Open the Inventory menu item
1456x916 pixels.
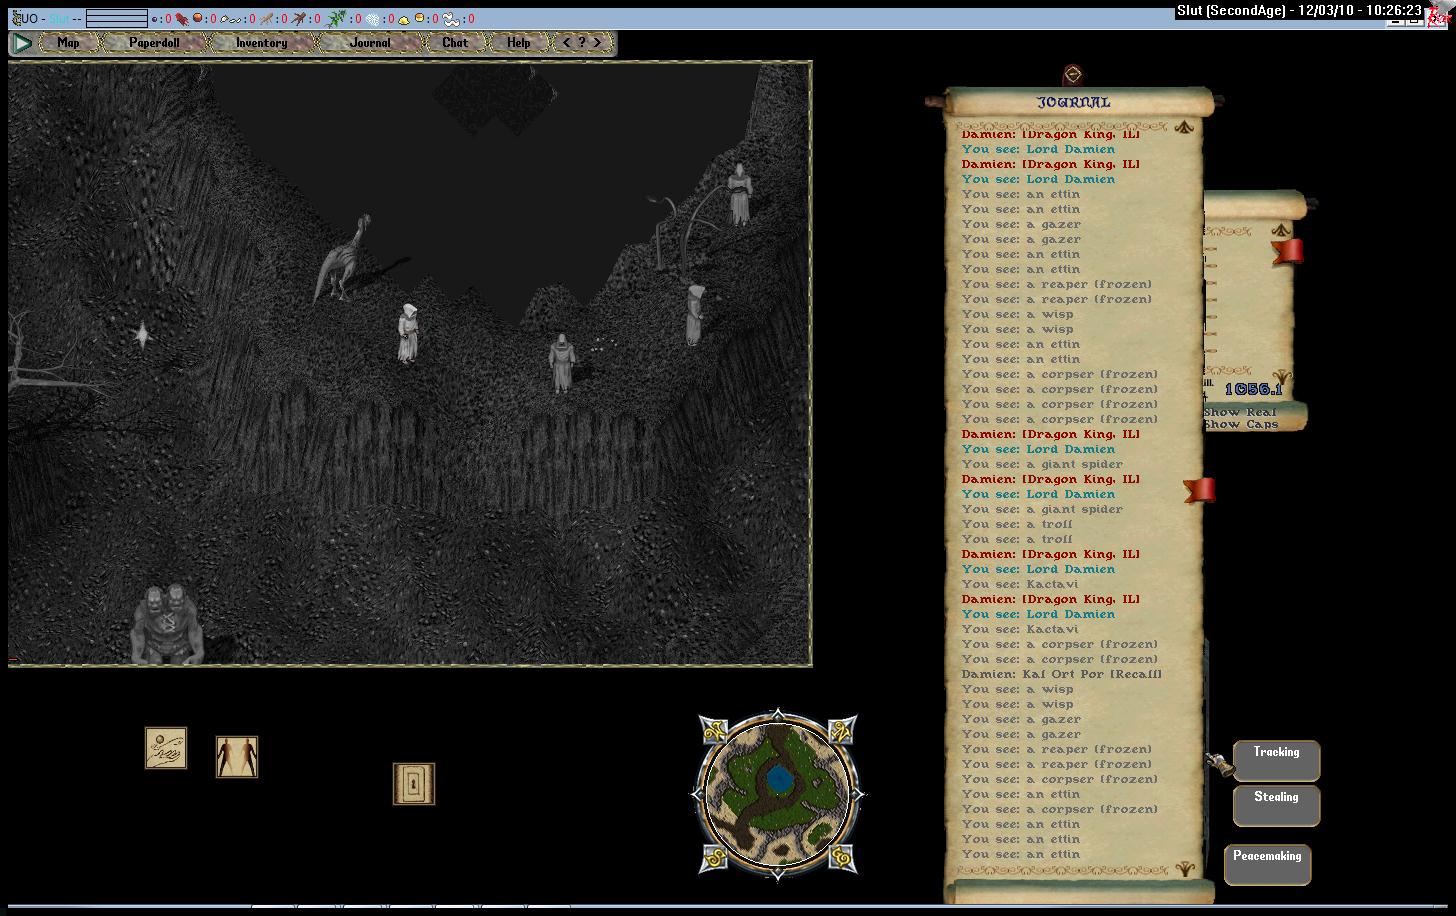pyautogui.click(x=261, y=43)
